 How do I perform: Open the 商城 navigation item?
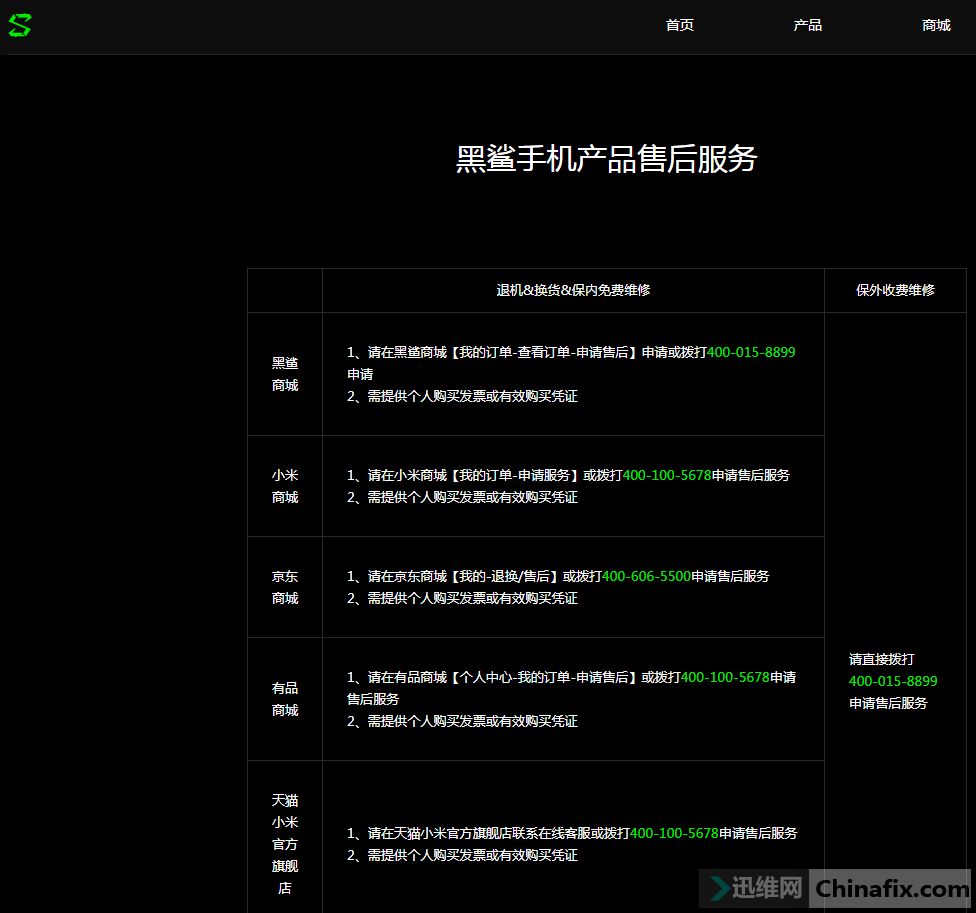coord(936,25)
